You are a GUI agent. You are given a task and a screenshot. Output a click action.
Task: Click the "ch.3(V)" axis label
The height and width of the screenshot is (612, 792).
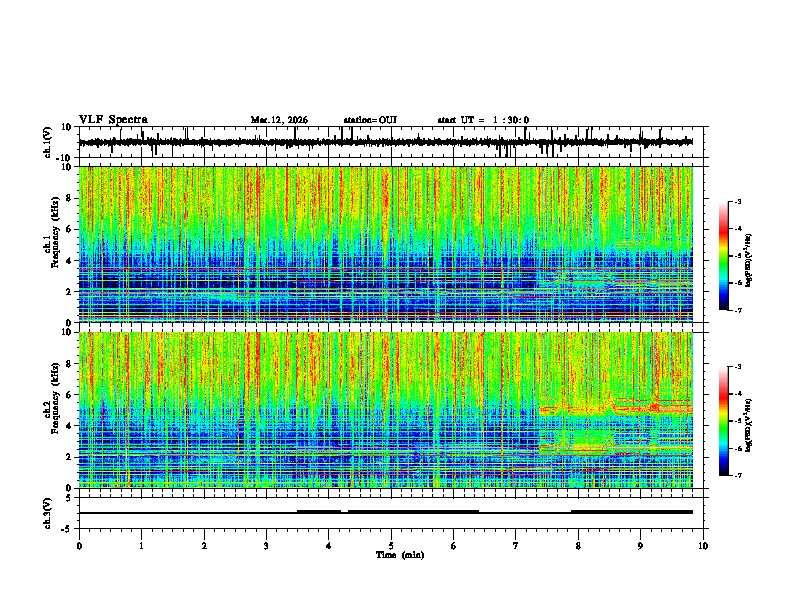(48, 513)
